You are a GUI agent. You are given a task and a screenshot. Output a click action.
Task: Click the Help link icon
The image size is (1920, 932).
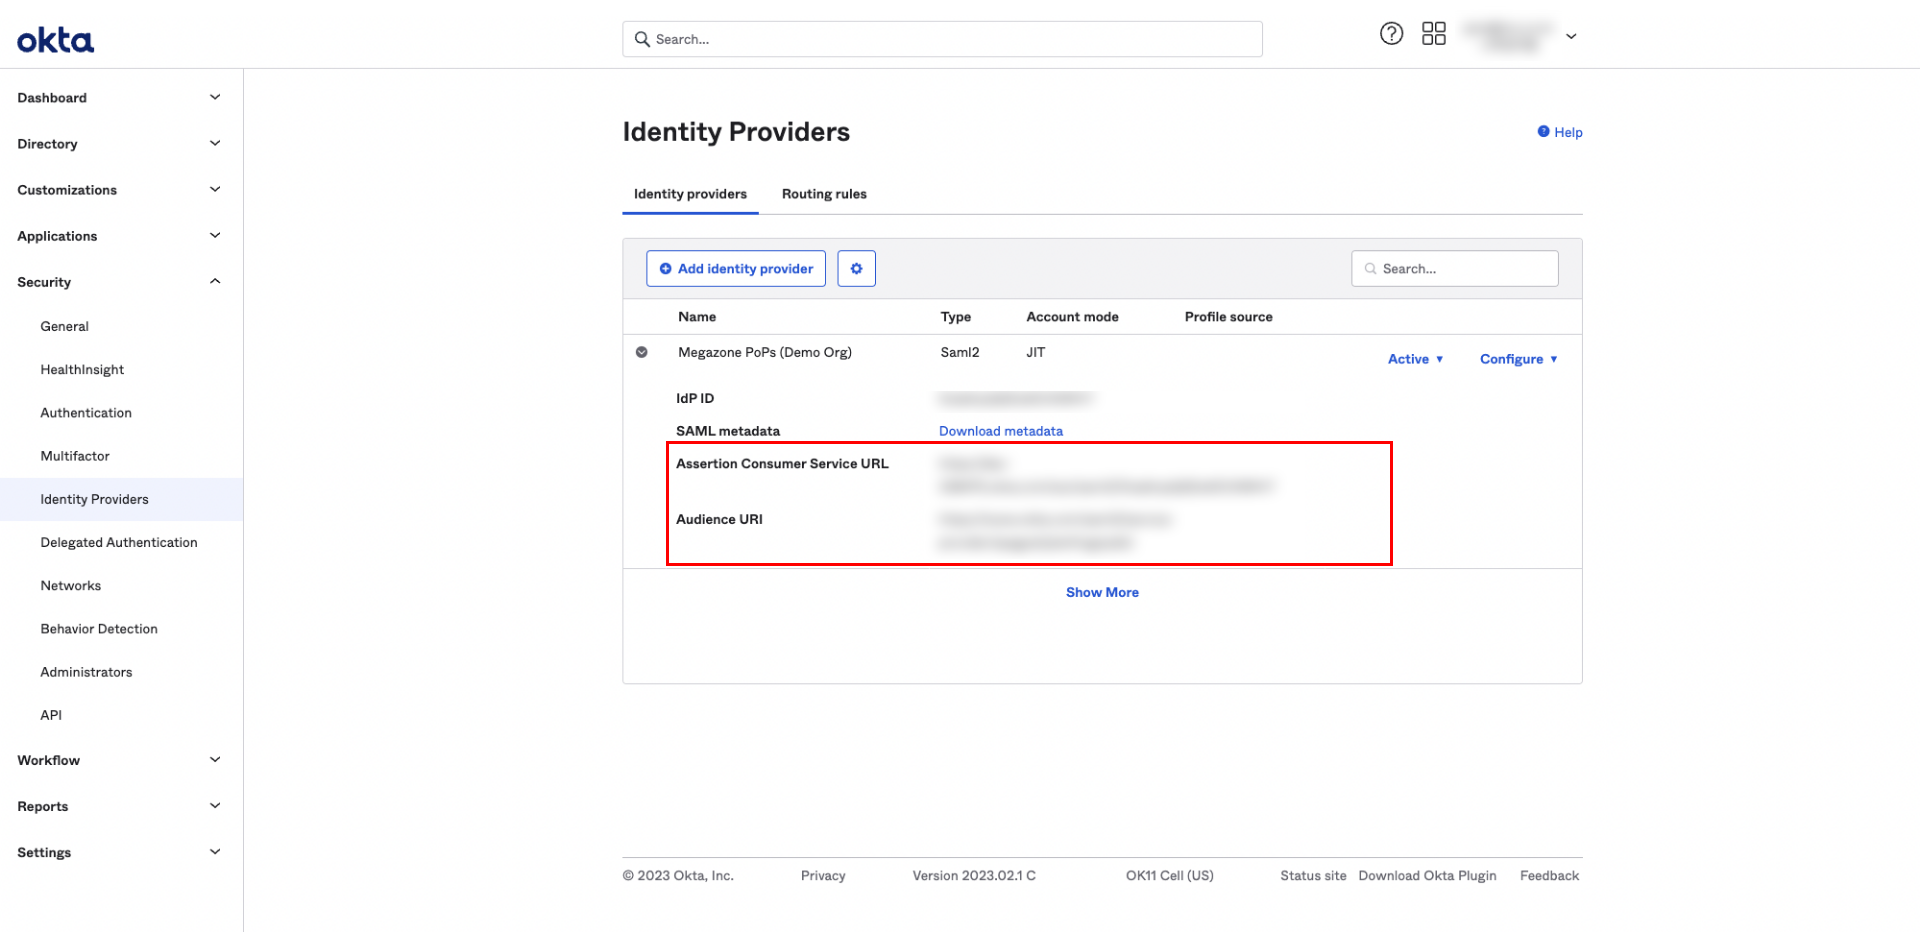[x=1543, y=132]
